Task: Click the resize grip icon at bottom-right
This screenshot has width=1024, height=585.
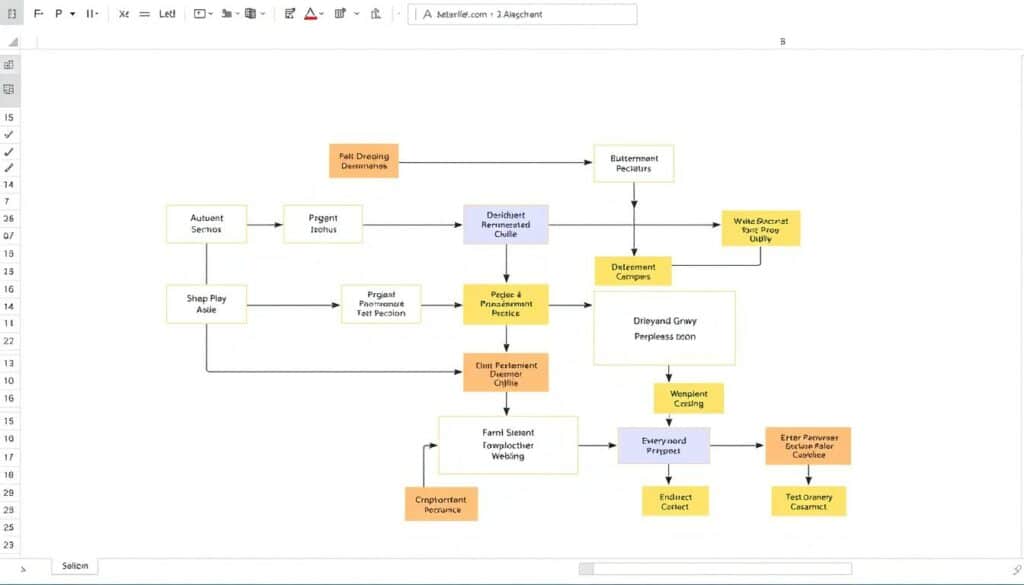Action: pyautogui.click(x=1016, y=570)
